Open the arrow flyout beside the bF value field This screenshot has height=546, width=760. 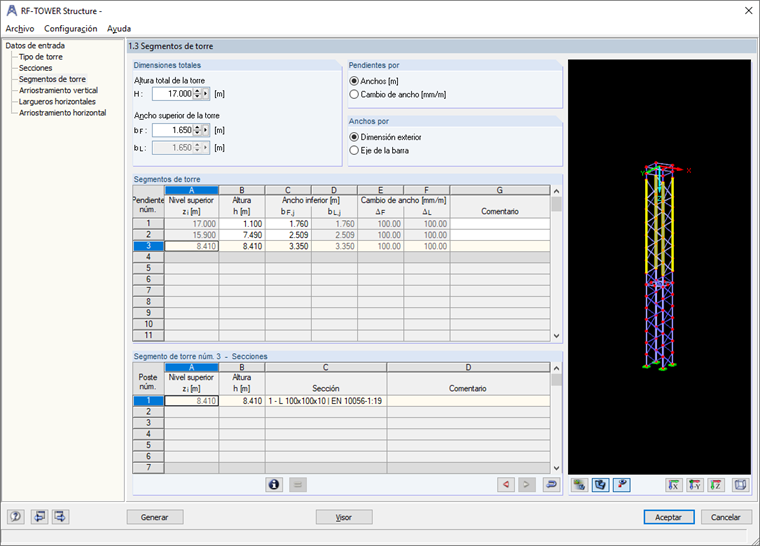click(x=206, y=130)
